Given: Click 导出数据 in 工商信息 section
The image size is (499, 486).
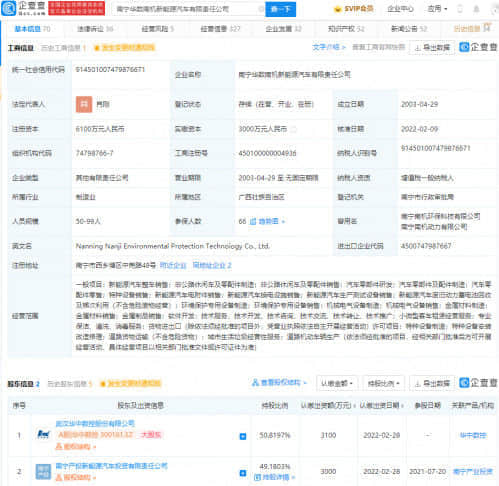Looking at the screenshot, I should pyautogui.click(x=432, y=48).
